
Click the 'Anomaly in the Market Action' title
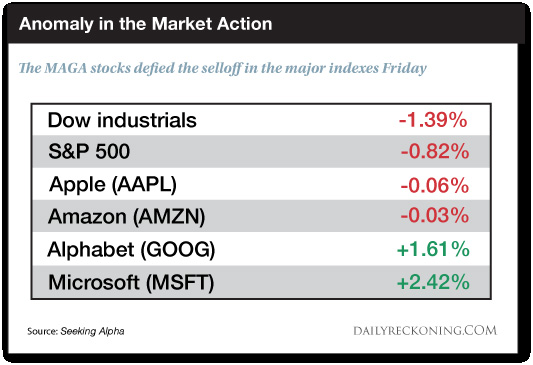pyautogui.click(x=145, y=24)
